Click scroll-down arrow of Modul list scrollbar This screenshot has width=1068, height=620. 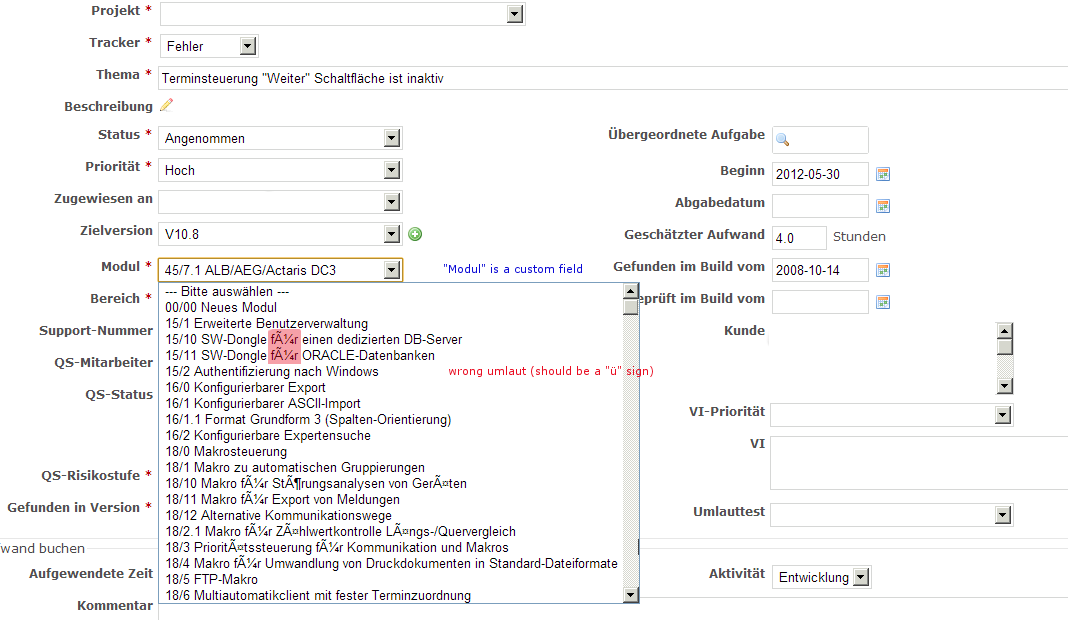point(630,595)
